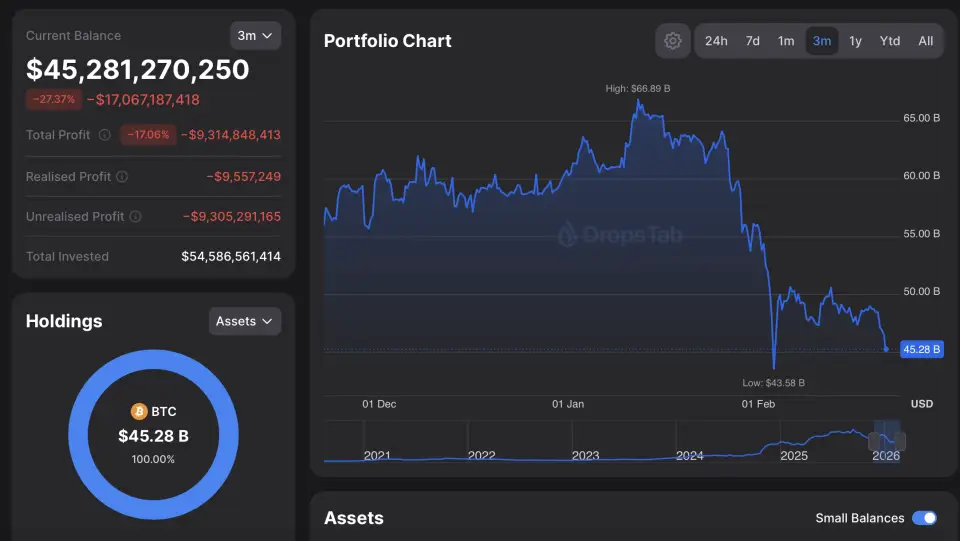Screen dimensions: 960x541
Task: Click the Realised Profit info icon
Action: point(122,177)
